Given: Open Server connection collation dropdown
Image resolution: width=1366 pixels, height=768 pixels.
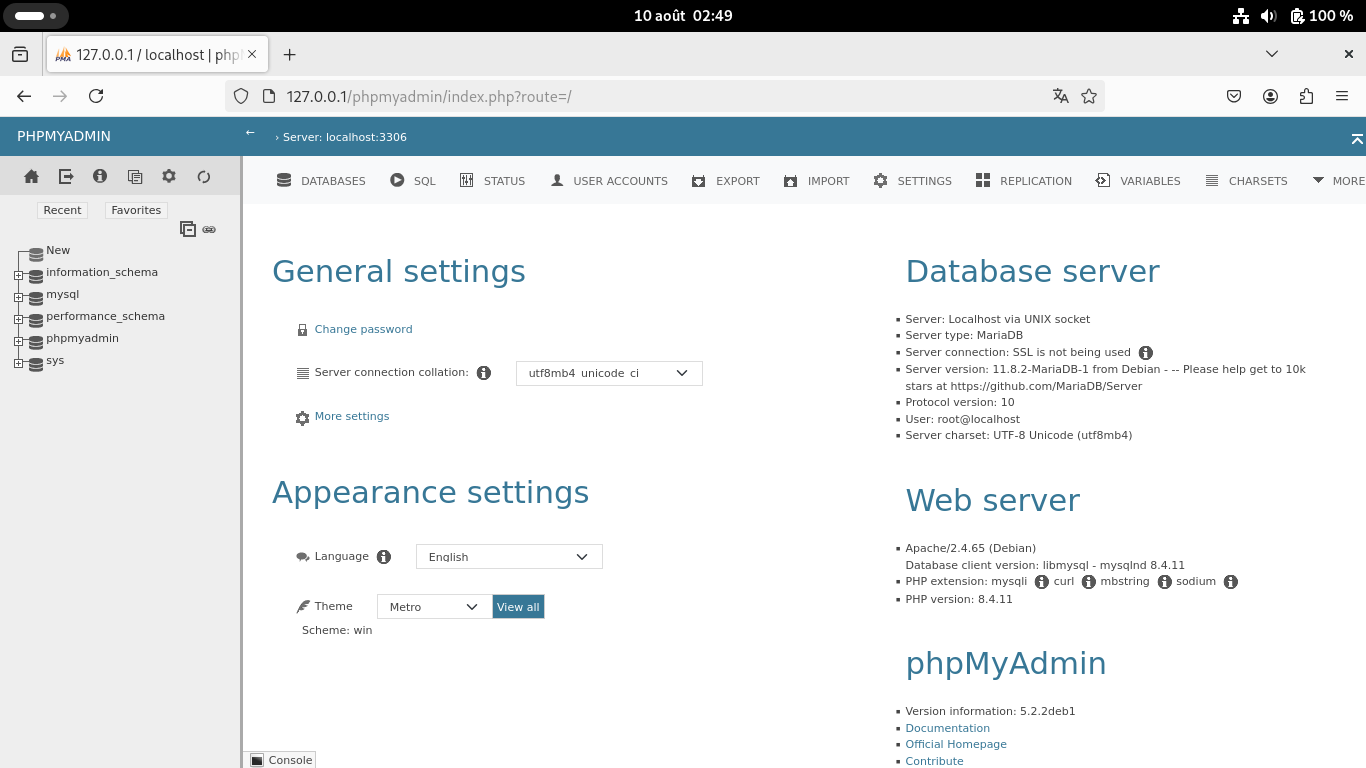Looking at the screenshot, I should 609,373.
